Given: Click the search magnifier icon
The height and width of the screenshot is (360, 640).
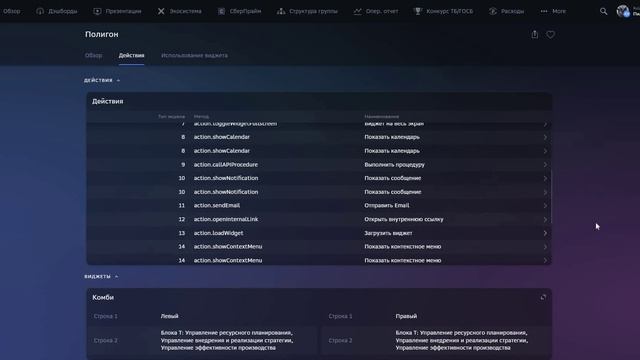Looking at the screenshot, I should coord(603,11).
